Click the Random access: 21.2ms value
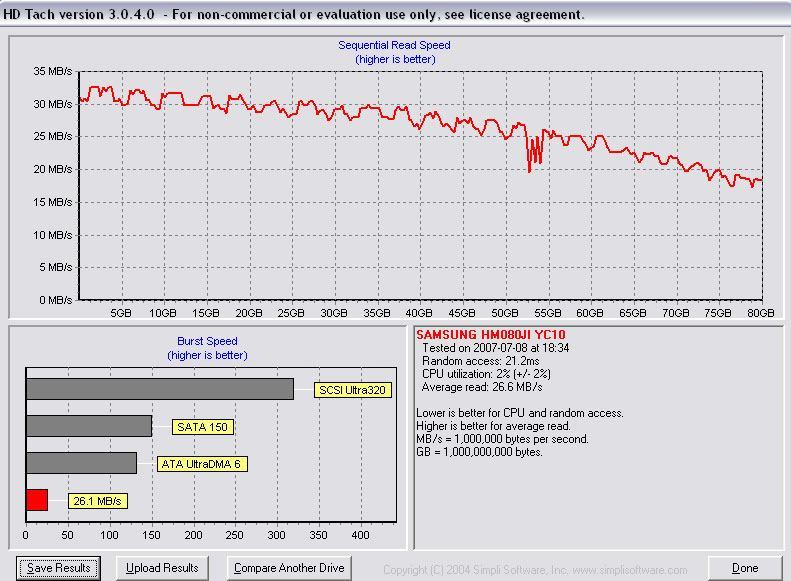Image resolution: width=791 pixels, height=581 pixels. 481,361
